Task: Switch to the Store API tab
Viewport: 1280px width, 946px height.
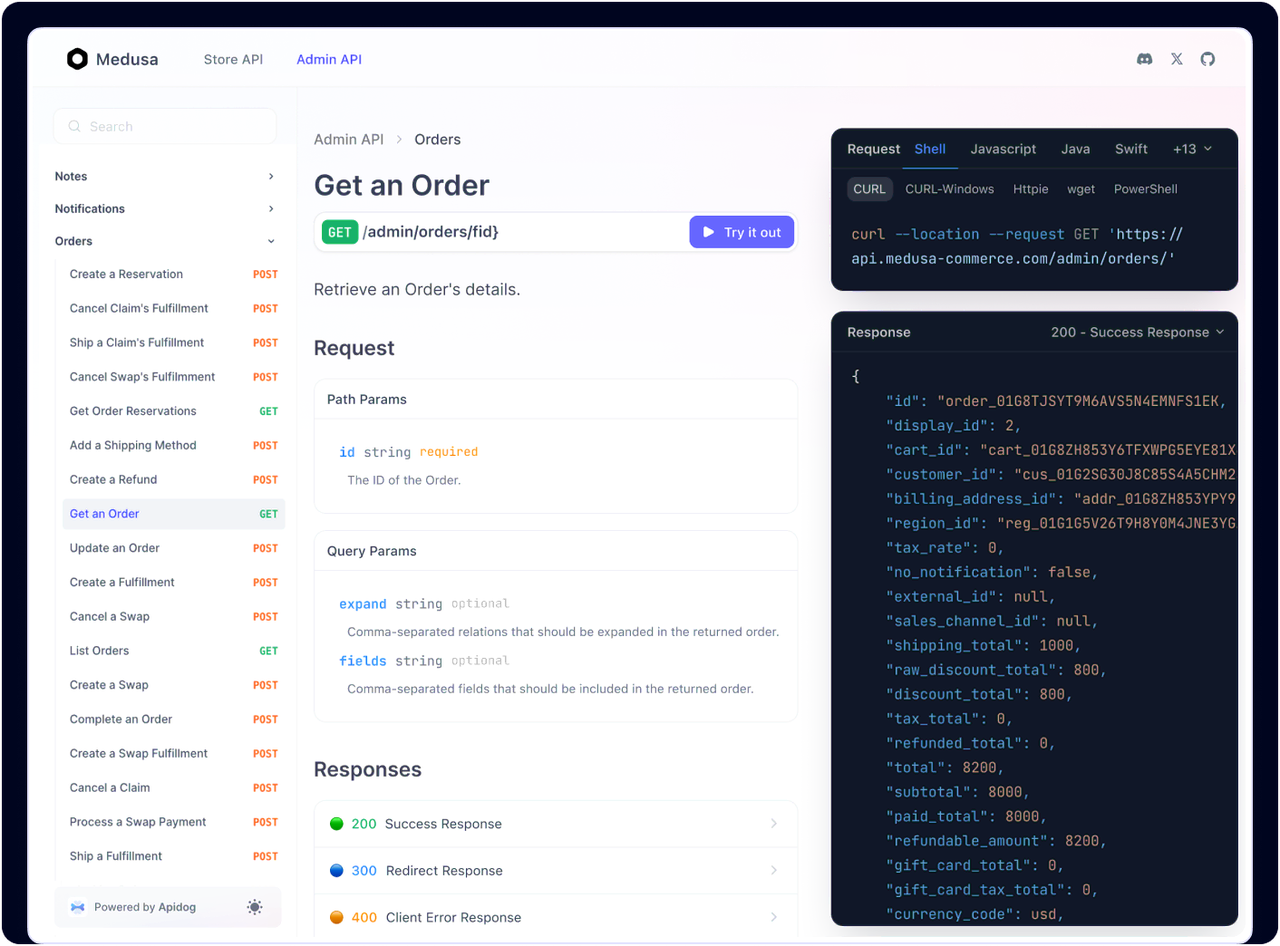Action: click(233, 59)
